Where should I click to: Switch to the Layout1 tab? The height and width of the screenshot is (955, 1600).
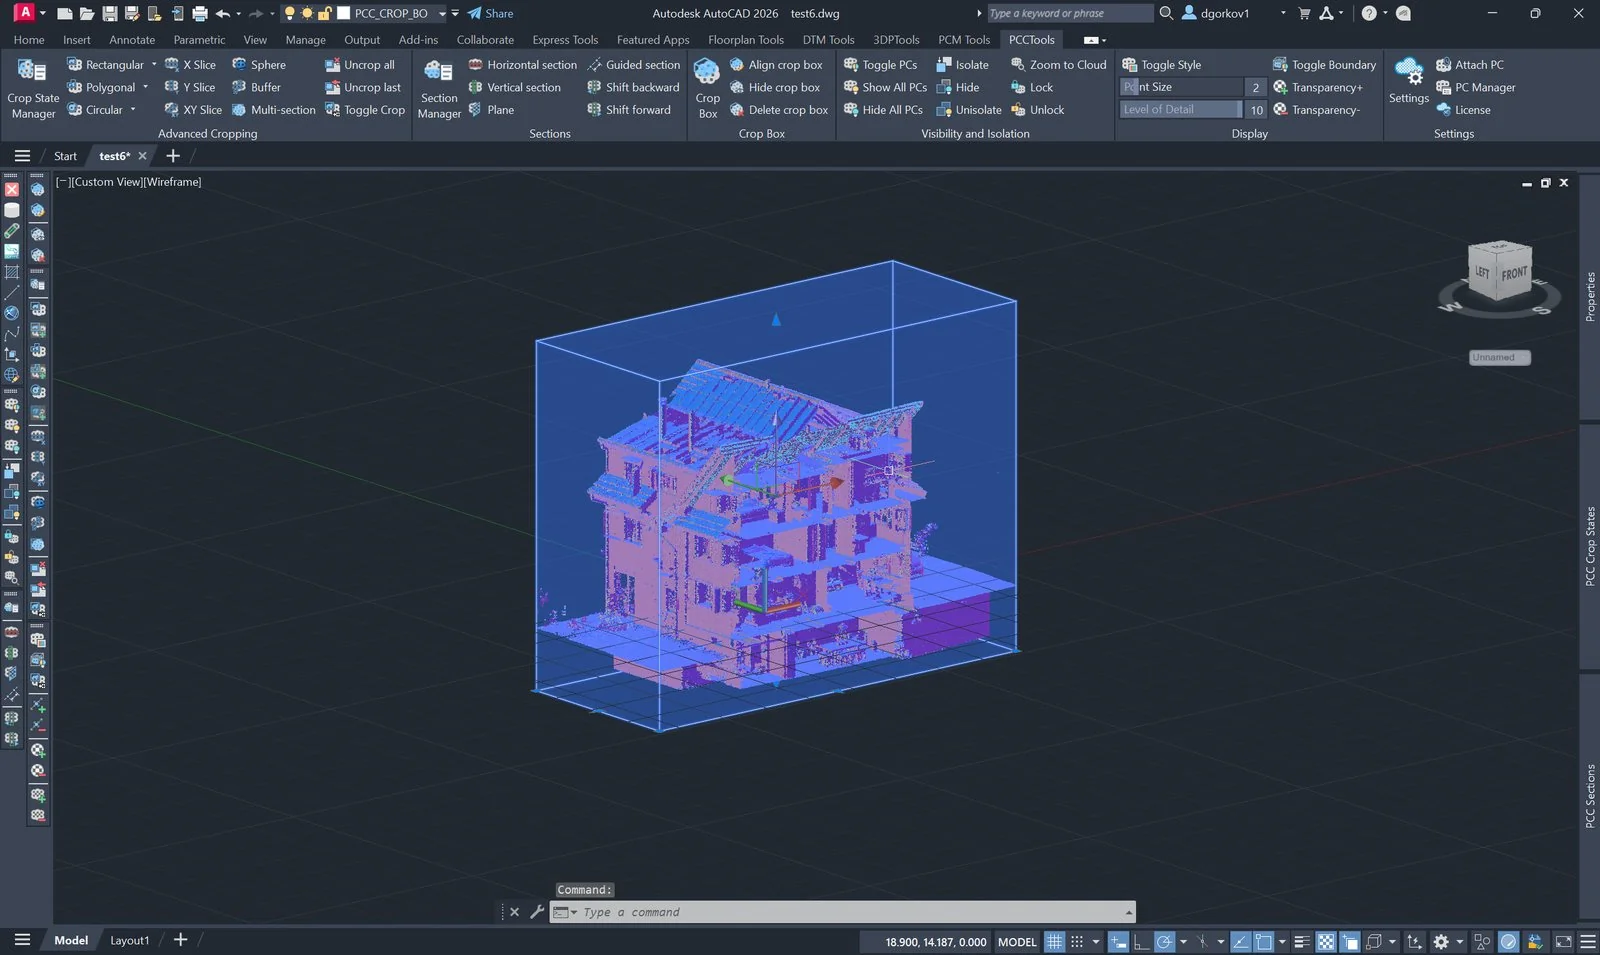pyautogui.click(x=129, y=941)
